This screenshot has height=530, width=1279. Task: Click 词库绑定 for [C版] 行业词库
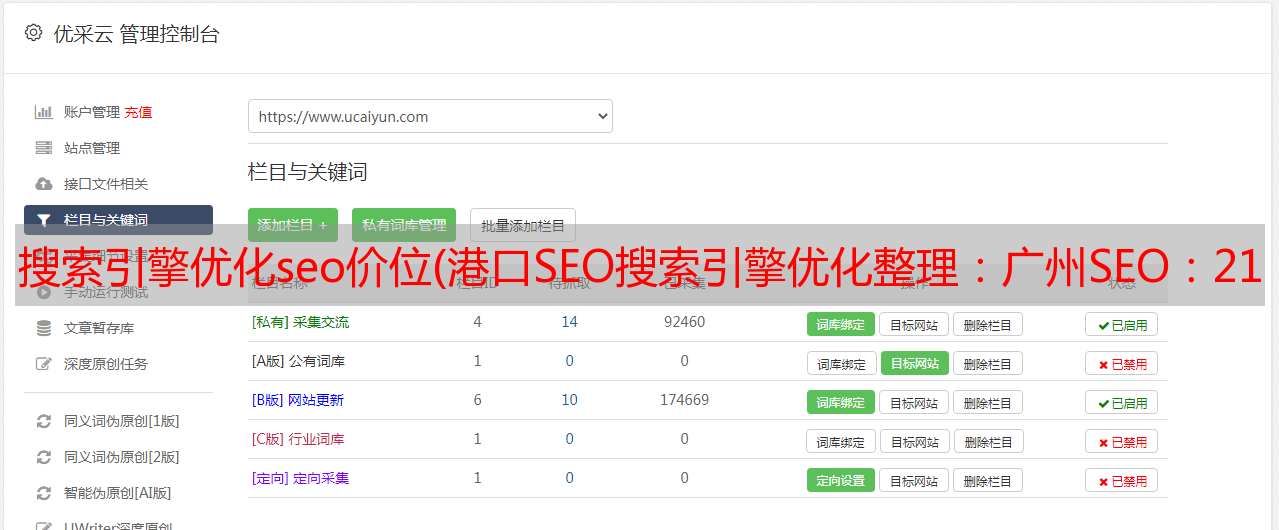tap(841, 441)
